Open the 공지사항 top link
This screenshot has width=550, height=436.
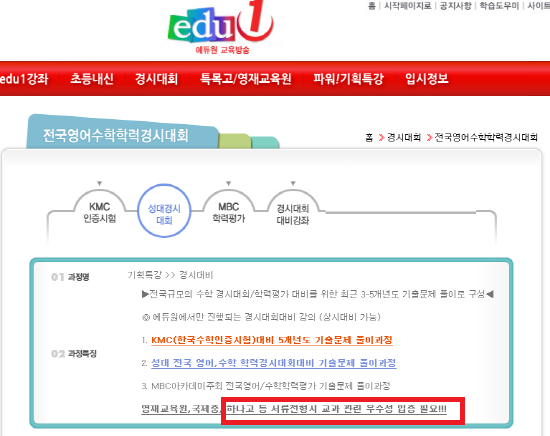tap(455, 6)
